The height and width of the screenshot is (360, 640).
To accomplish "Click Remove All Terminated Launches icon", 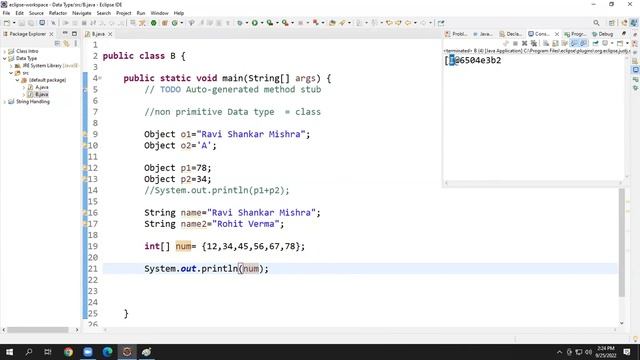I will point(533,43).
